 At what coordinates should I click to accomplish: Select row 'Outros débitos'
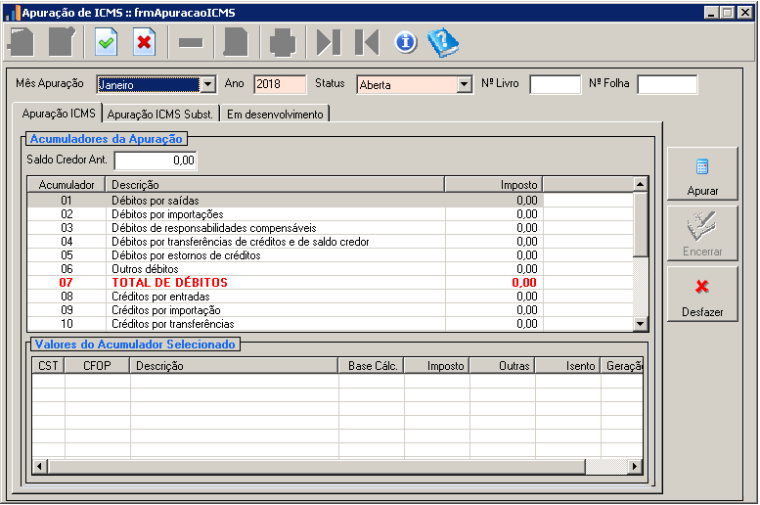tap(330, 269)
